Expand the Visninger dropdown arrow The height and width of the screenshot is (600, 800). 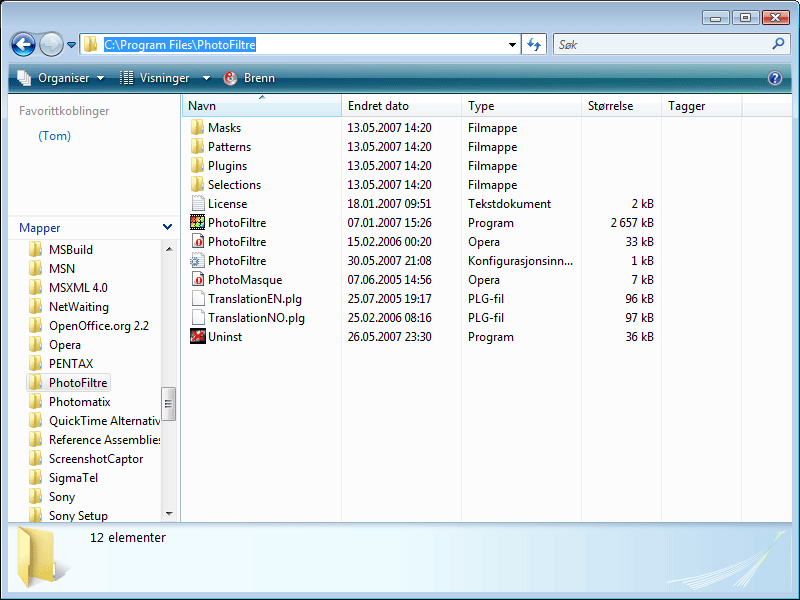pos(206,78)
